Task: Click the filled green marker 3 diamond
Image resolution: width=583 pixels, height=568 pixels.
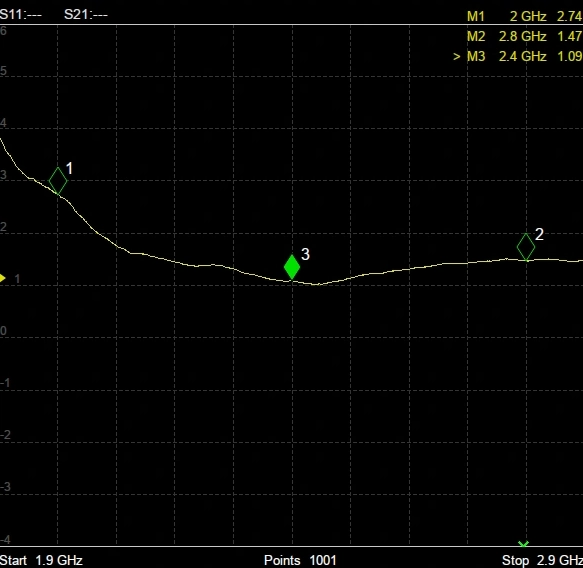Action: click(x=292, y=267)
